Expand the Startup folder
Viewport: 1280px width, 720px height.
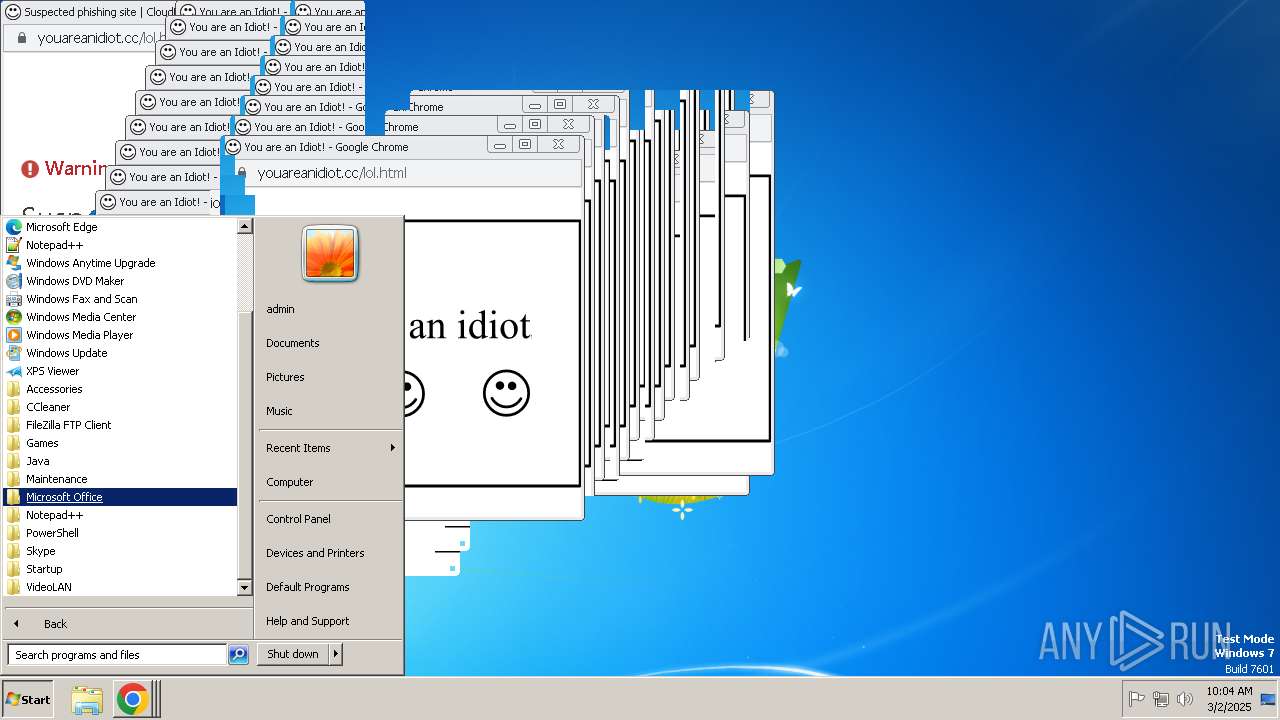[x=120, y=569]
